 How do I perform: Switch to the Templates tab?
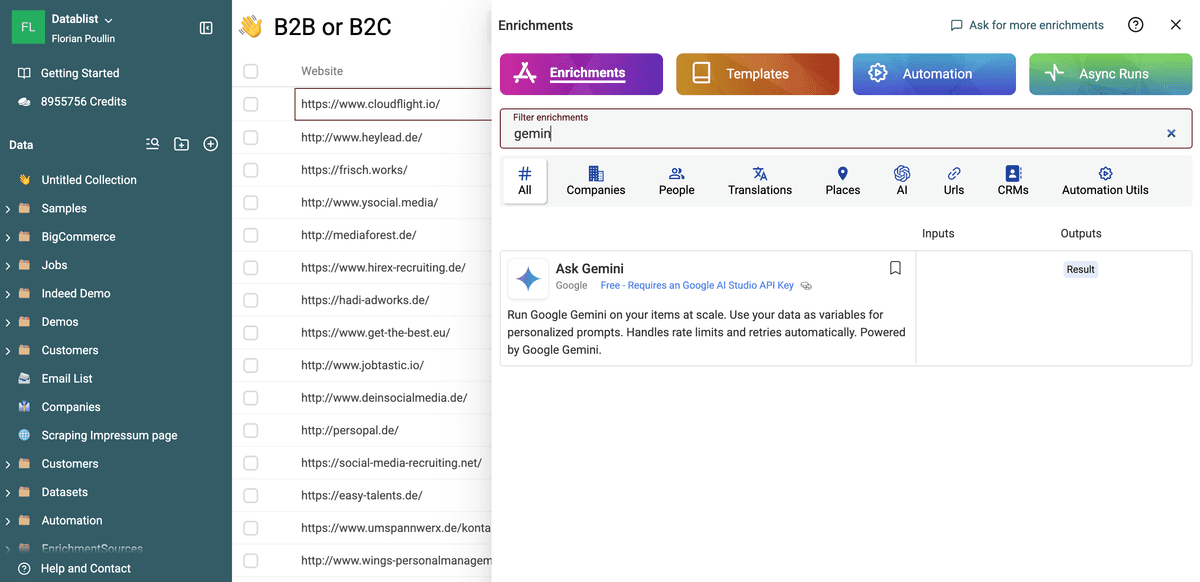(757, 74)
